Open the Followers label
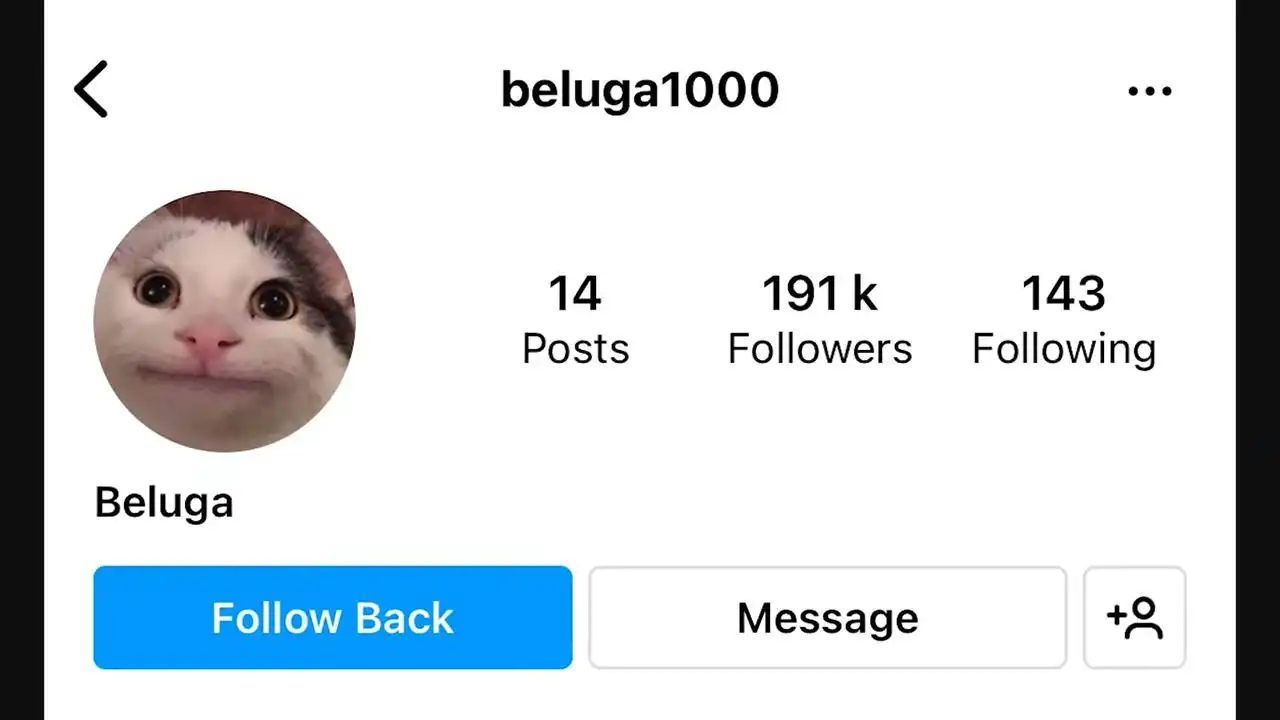Image resolution: width=1280 pixels, height=720 pixels. click(819, 349)
